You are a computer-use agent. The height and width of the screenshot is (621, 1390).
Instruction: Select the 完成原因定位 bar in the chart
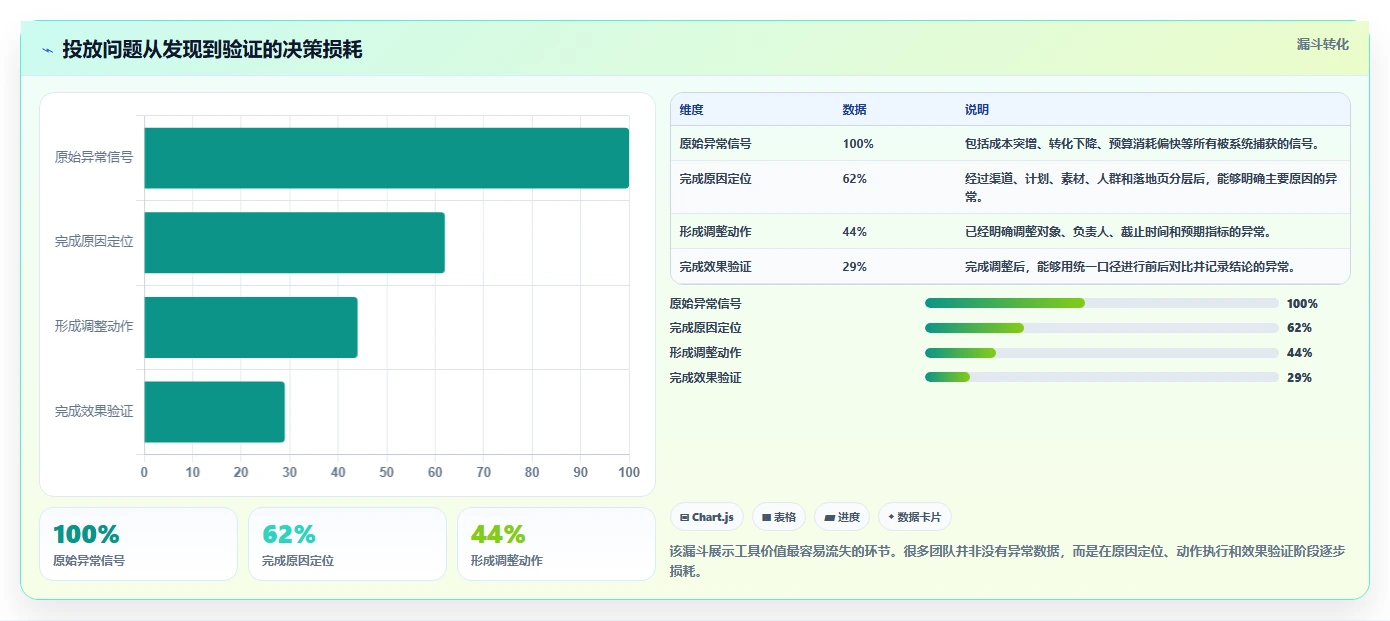point(294,242)
